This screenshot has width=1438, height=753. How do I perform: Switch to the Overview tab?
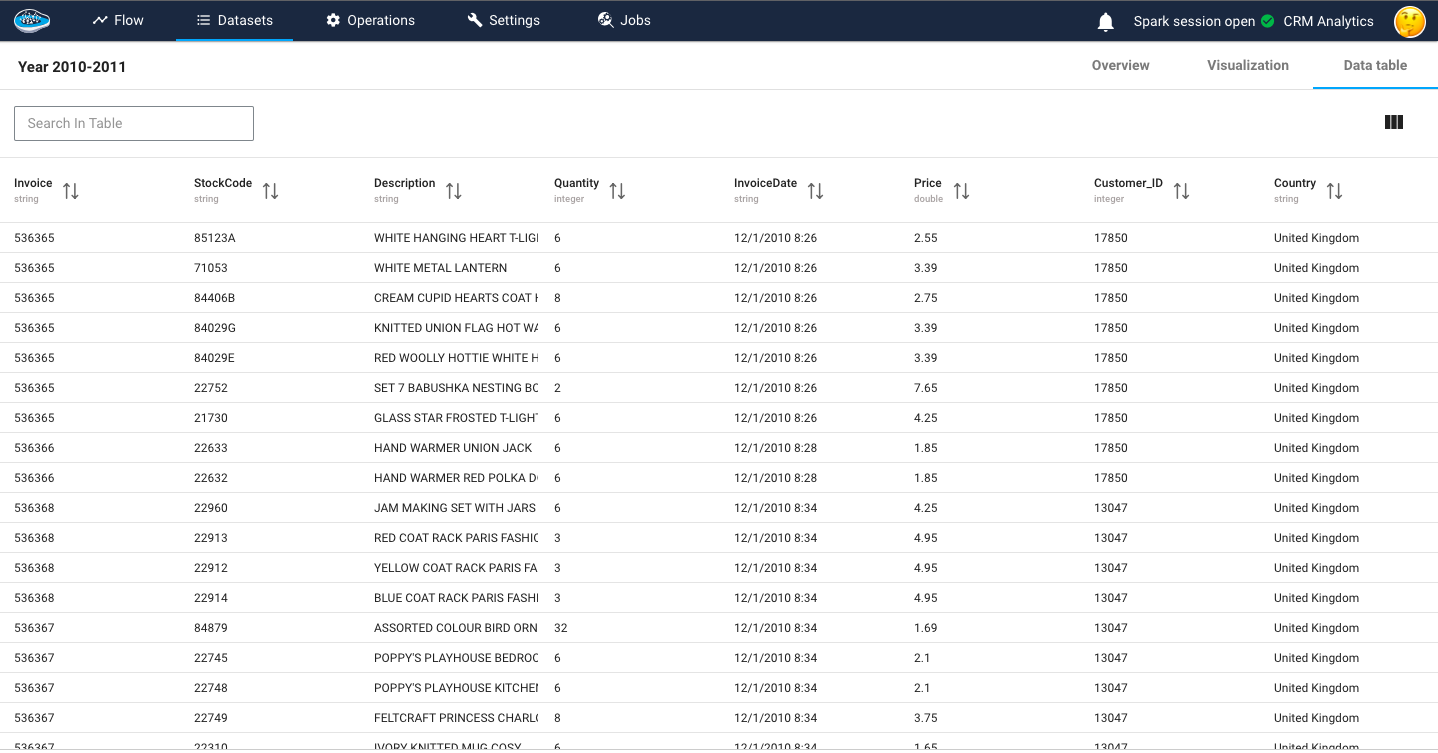1120,65
